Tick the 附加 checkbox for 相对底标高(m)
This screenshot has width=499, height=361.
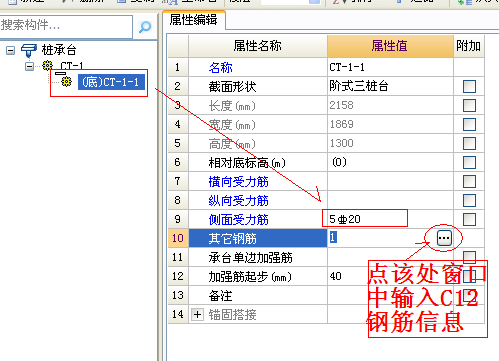469,162
